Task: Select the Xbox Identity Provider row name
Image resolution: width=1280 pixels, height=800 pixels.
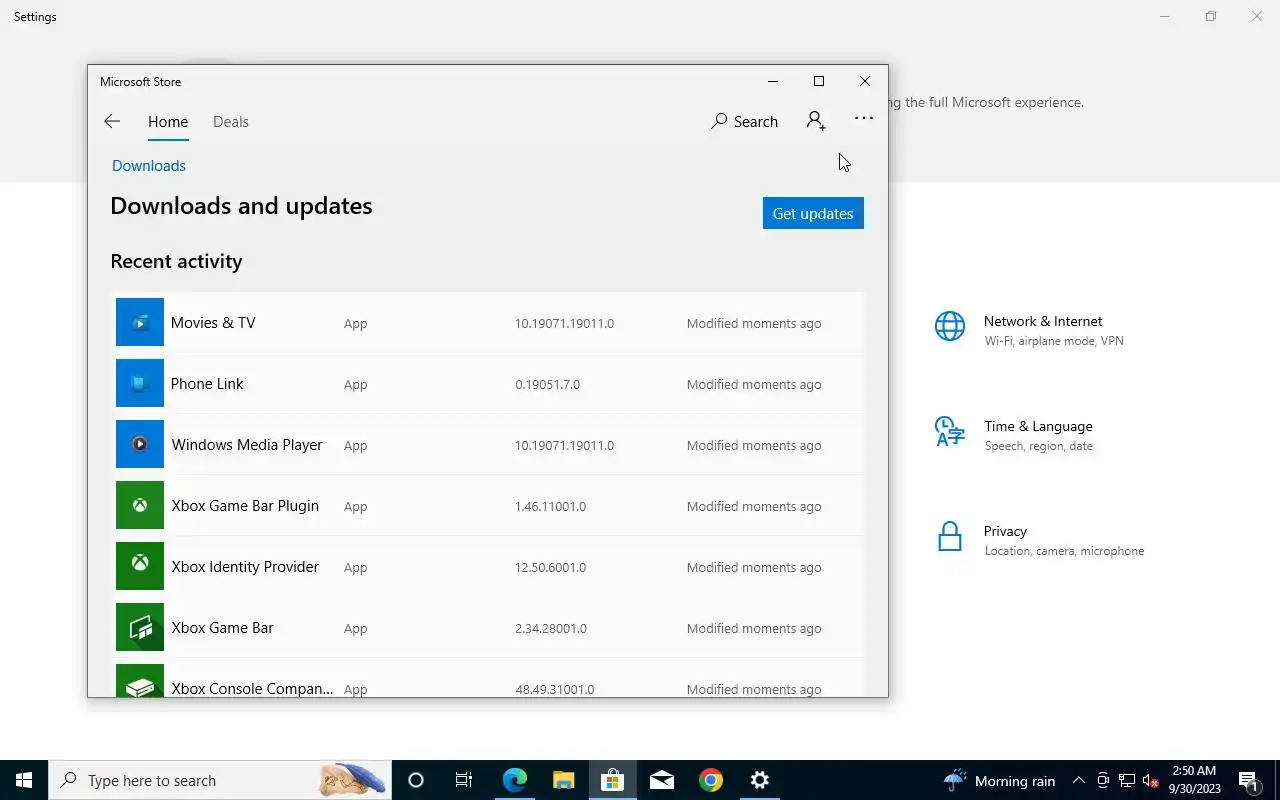Action: pyautogui.click(x=245, y=566)
